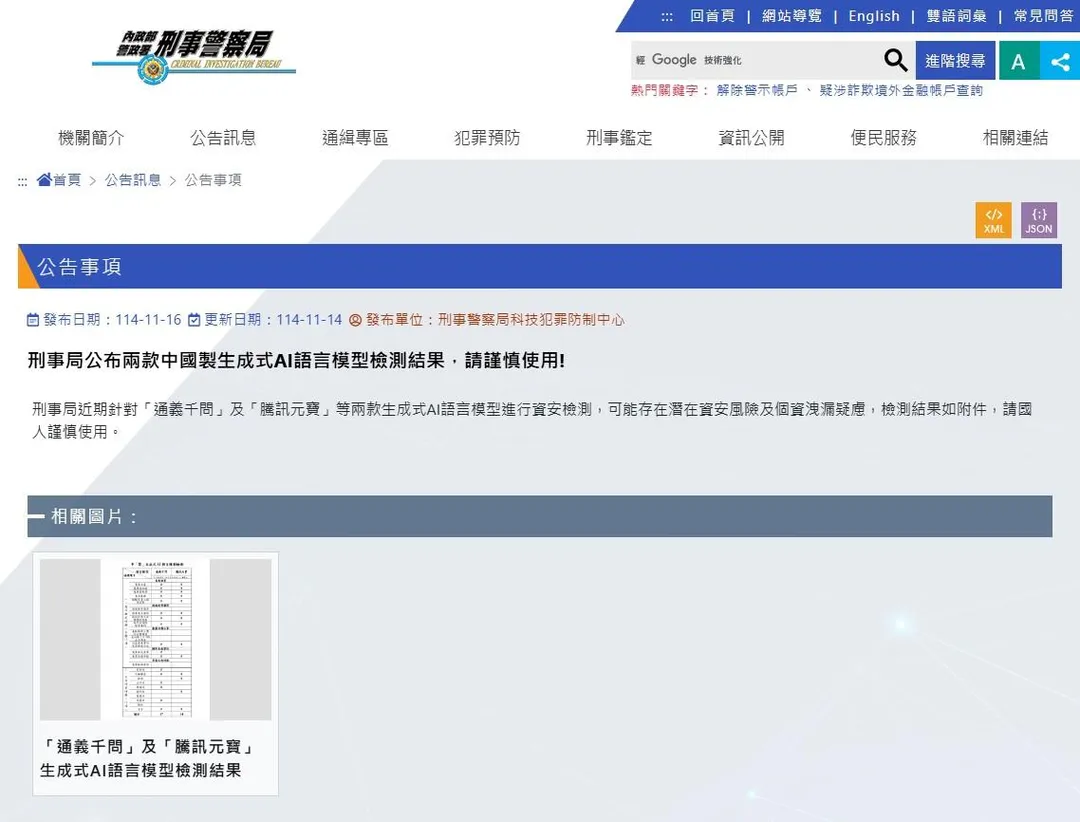
Task: Focus the Google search input field
Action: (756, 61)
